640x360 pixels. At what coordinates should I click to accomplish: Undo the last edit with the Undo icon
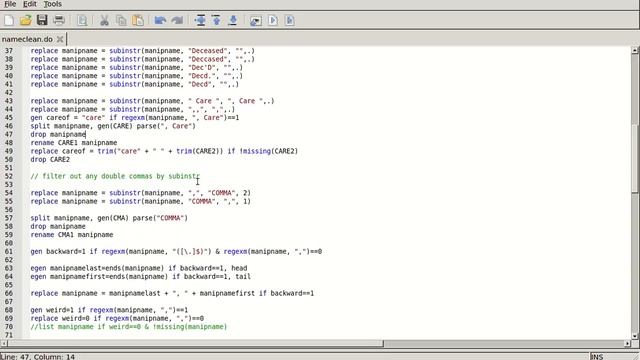point(160,20)
